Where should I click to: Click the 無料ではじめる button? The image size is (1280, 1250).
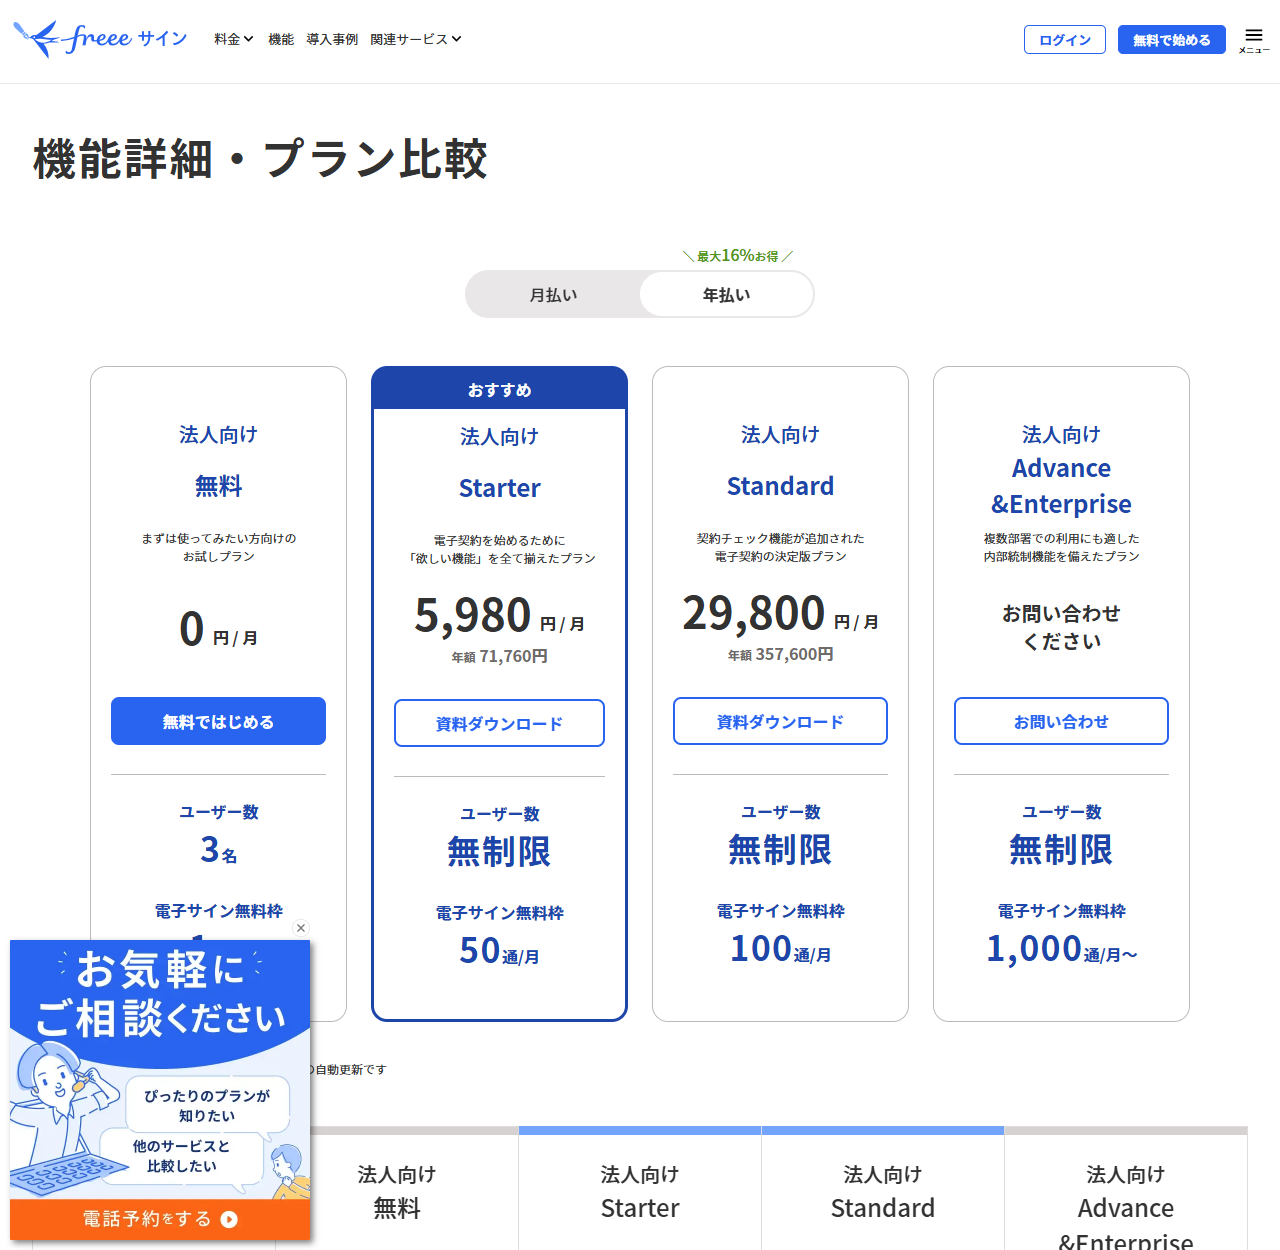(x=218, y=721)
